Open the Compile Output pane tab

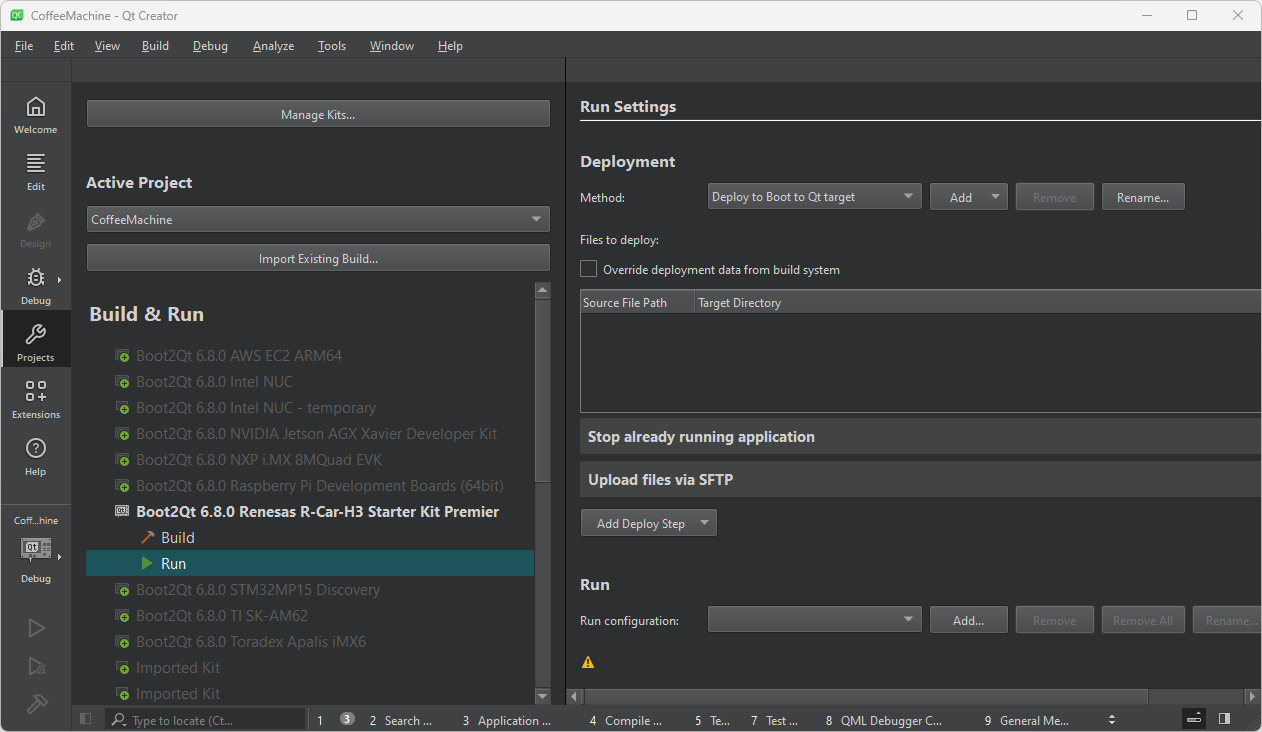(x=625, y=720)
